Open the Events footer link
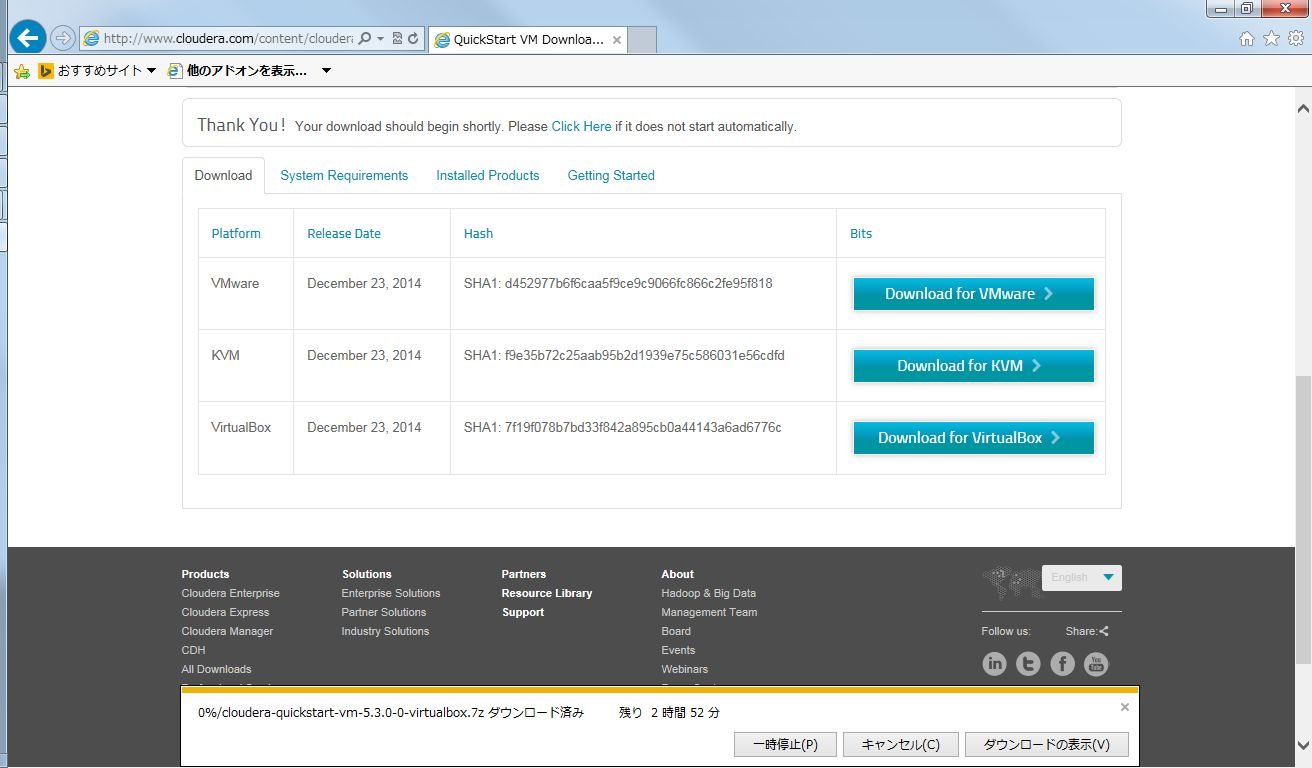Image resolution: width=1312 pixels, height=768 pixels. pos(678,650)
